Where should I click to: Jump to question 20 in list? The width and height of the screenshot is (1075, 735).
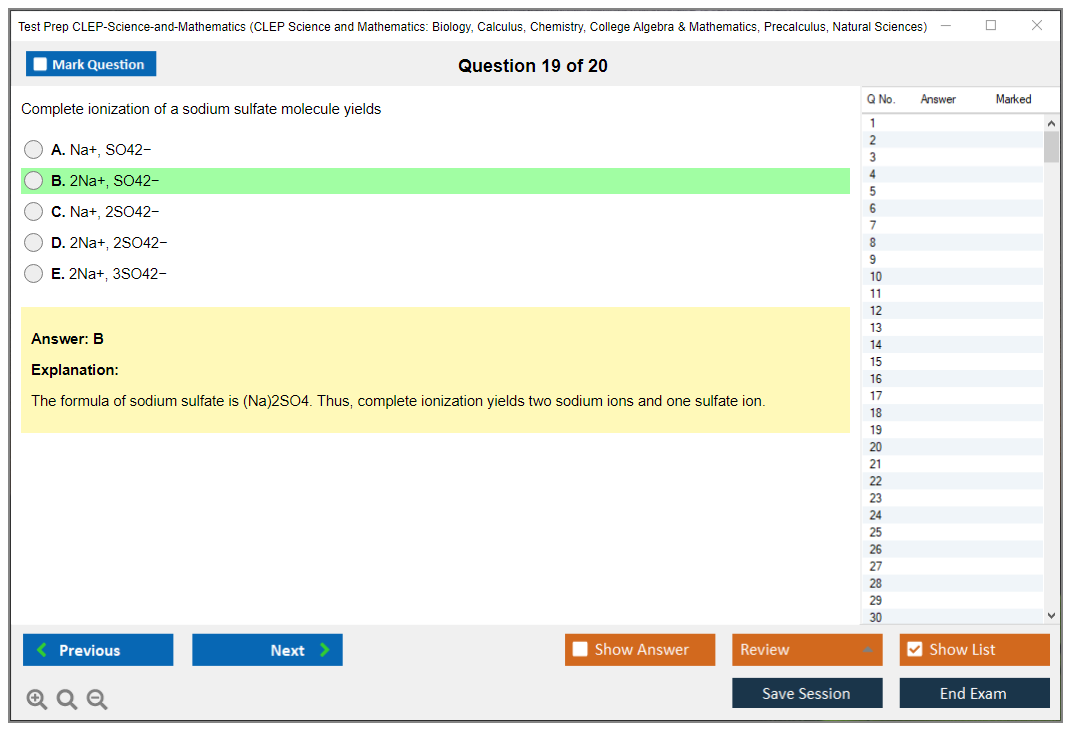(876, 447)
